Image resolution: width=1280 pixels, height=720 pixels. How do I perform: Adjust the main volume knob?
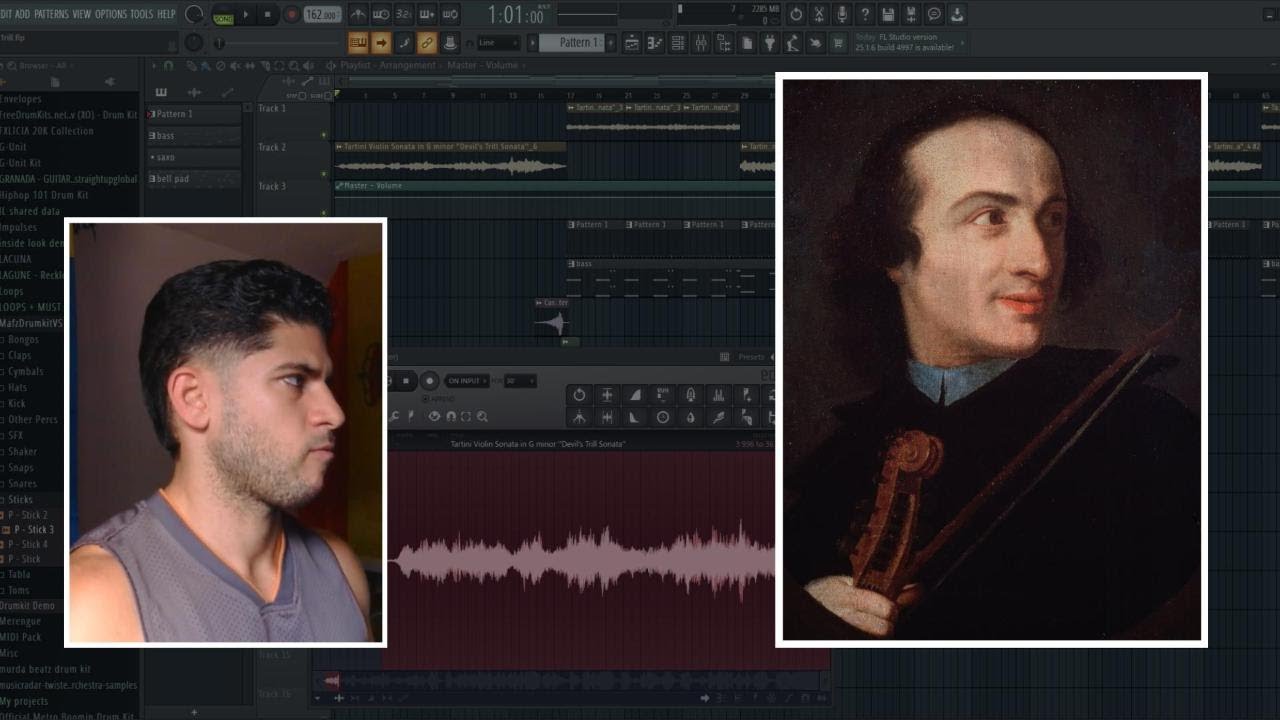coord(194,14)
